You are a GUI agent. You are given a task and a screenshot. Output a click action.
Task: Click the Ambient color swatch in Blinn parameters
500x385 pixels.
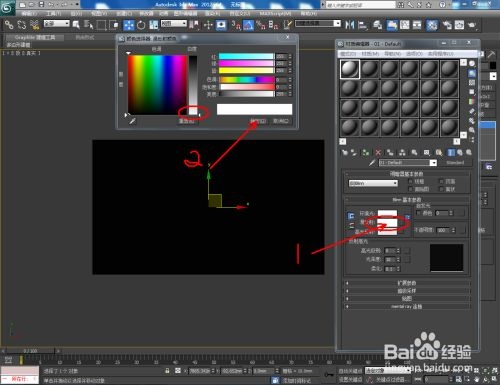point(387,213)
